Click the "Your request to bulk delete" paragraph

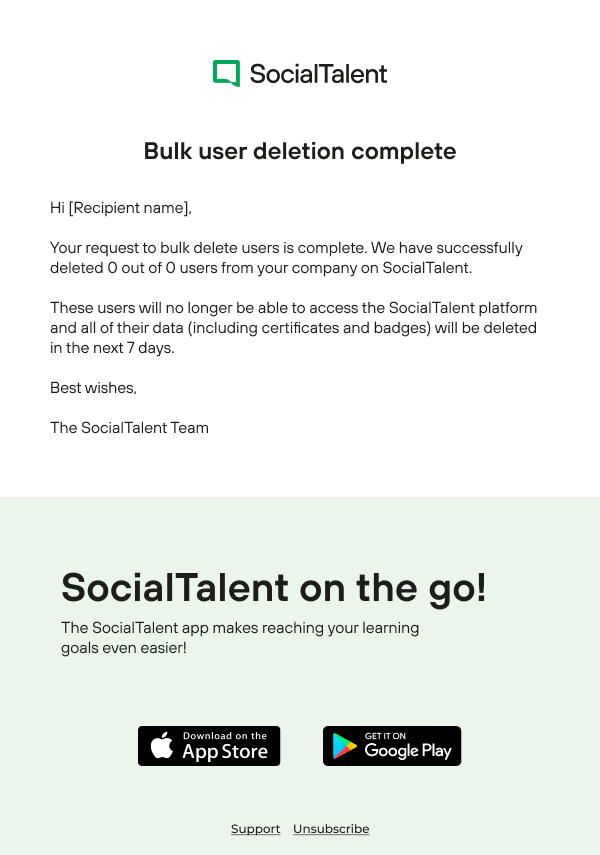286,248
